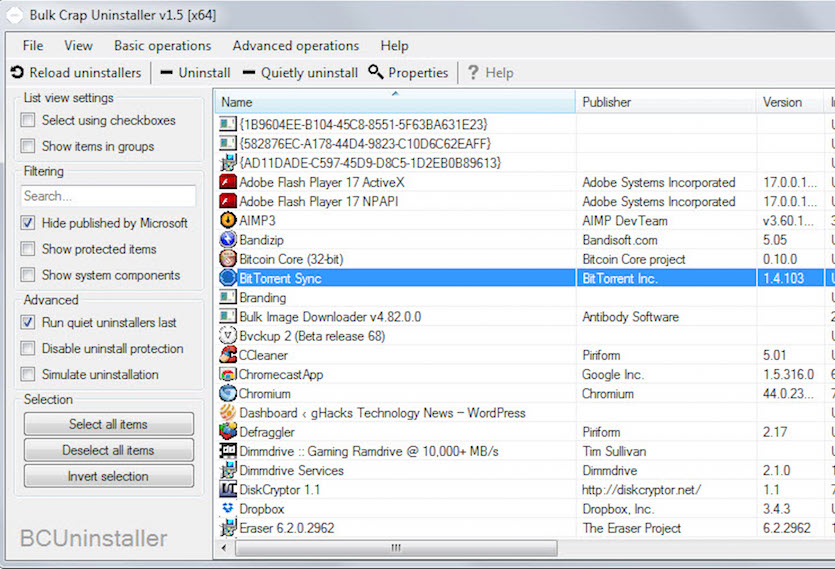The image size is (835, 569).
Task: Click 'Antibody Software' publisher cell
Action: [631, 316]
